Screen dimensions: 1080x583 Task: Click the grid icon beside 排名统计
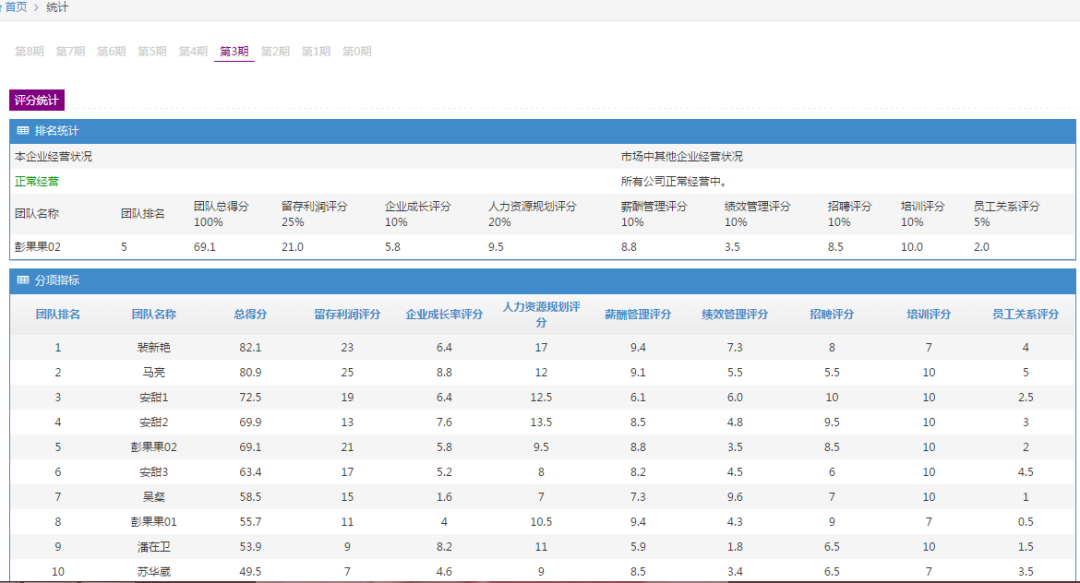pyautogui.click(x=23, y=131)
